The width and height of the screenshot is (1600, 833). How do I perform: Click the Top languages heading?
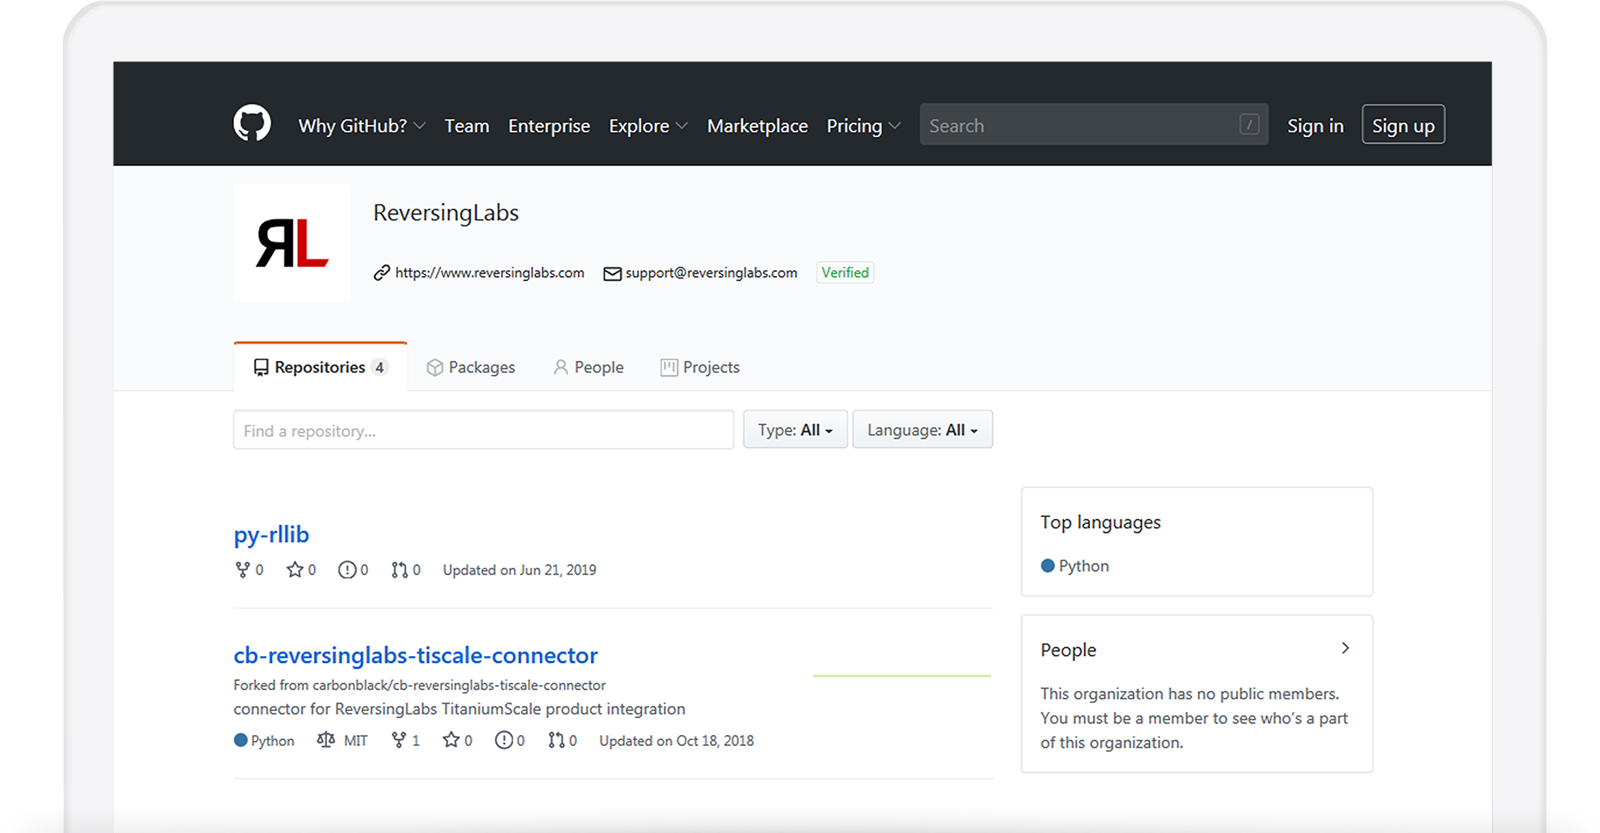(1100, 522)
